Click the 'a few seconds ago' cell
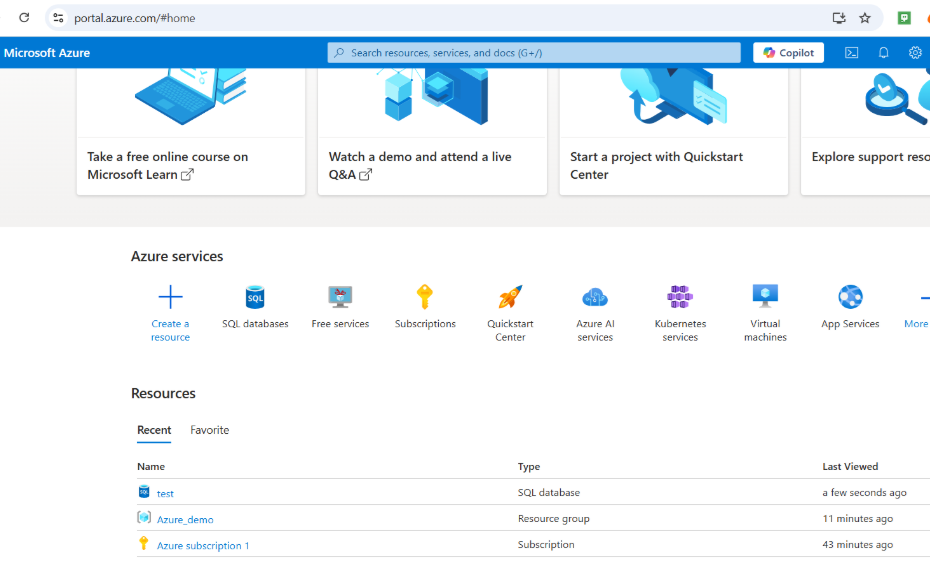The width and height of the screenshot is (930, 561). (x=864, y=493)
